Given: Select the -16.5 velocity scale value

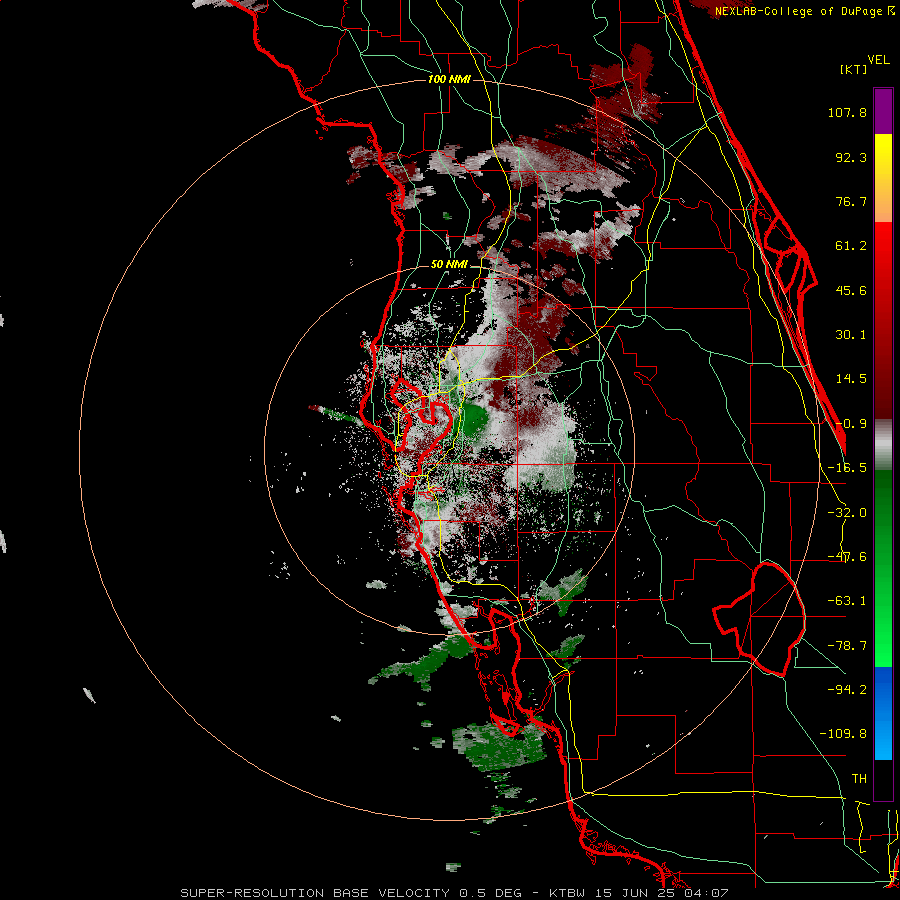Looking at the screenshot, I should 847,468.
